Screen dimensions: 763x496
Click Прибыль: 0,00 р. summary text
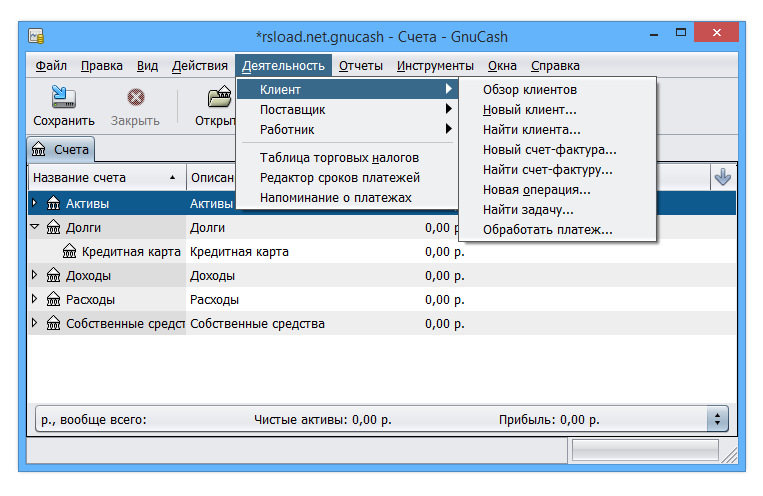click(549, 420)
